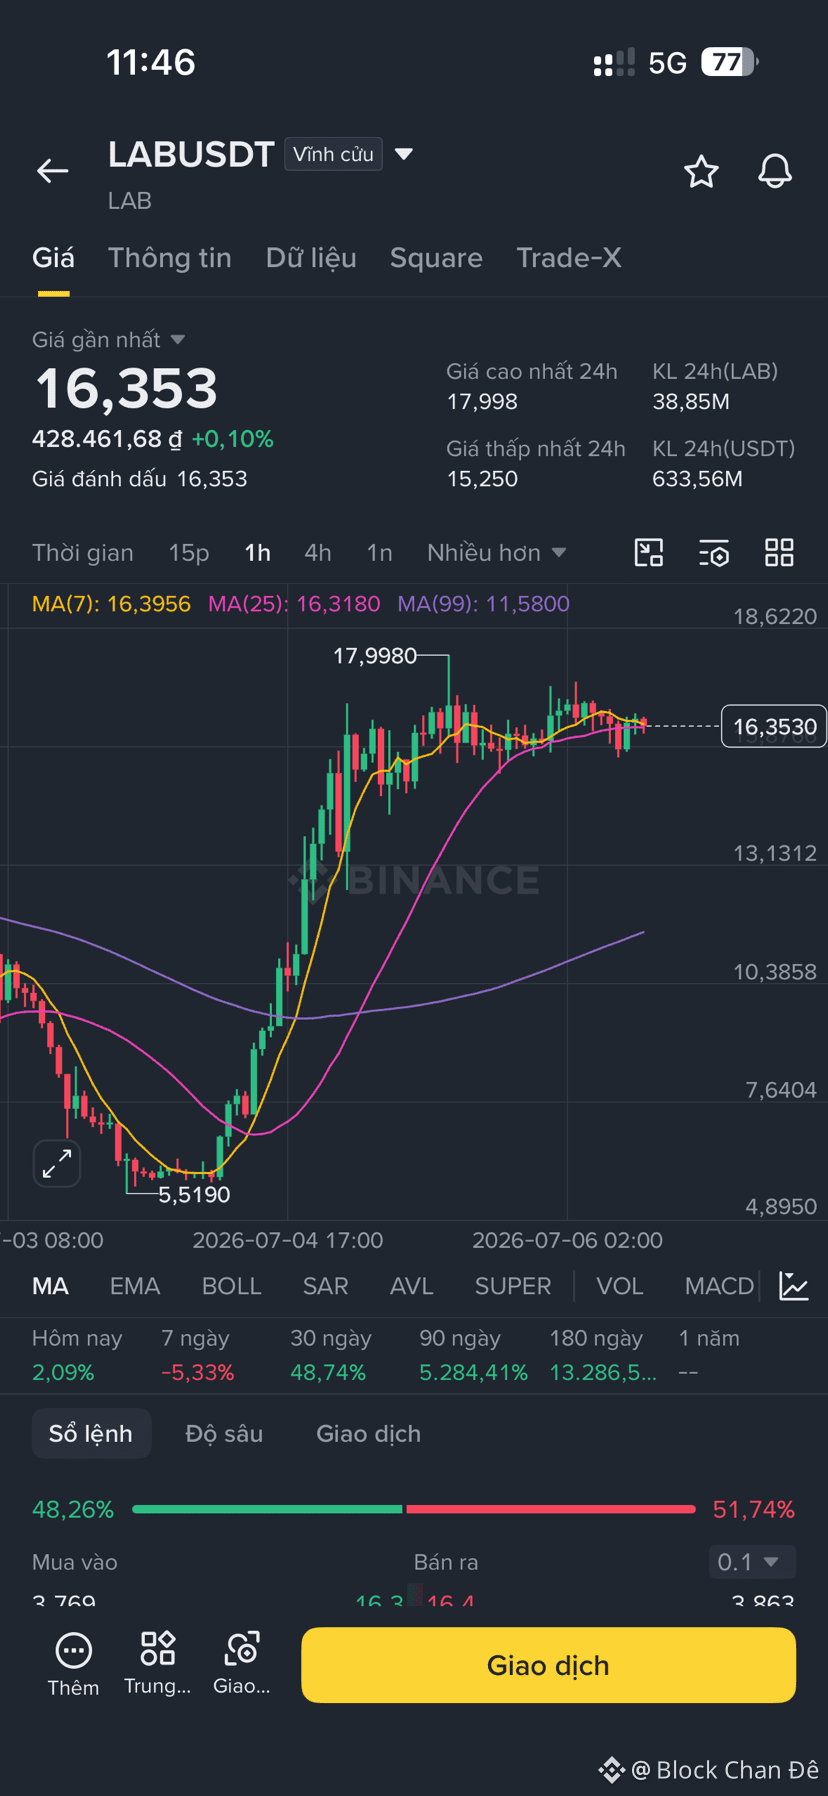
Task: Tap the yellow Giao dịch button
Action: (549, 1665)
